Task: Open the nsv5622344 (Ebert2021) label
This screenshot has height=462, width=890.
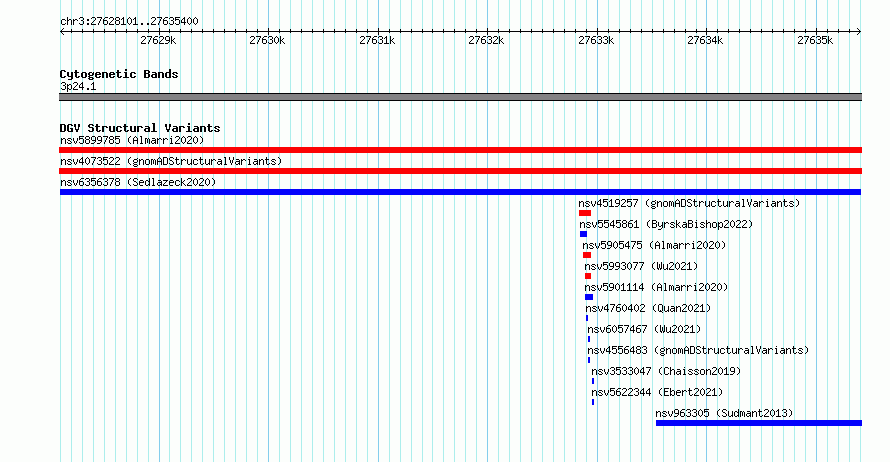Action: (657, 392)
